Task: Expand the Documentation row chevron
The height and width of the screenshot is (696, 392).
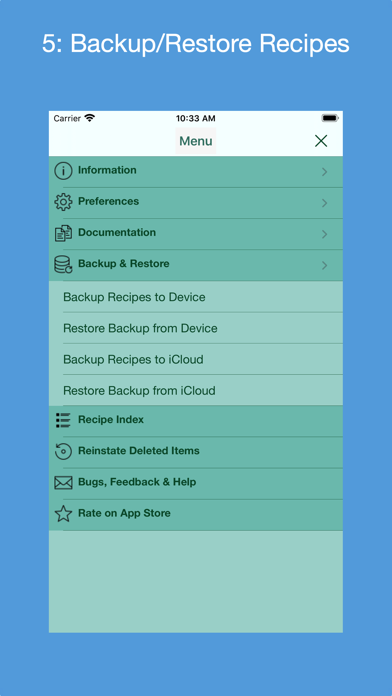Action: point(325,234)
